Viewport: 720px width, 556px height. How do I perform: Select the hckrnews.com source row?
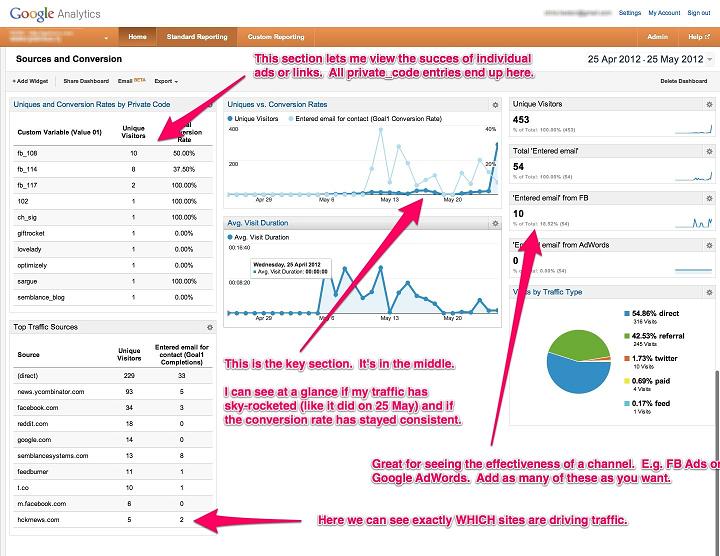tap(113, 520)
